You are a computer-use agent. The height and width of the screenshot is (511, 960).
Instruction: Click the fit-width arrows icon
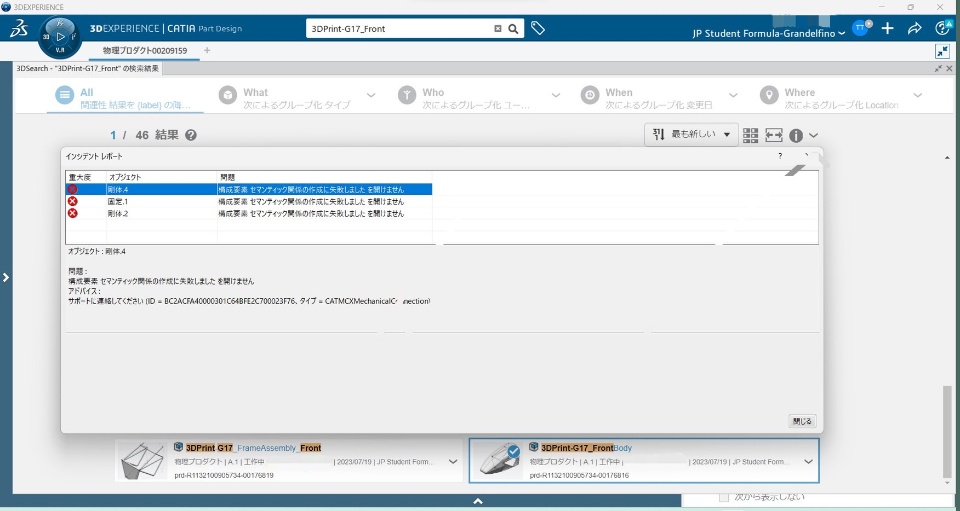774,135
